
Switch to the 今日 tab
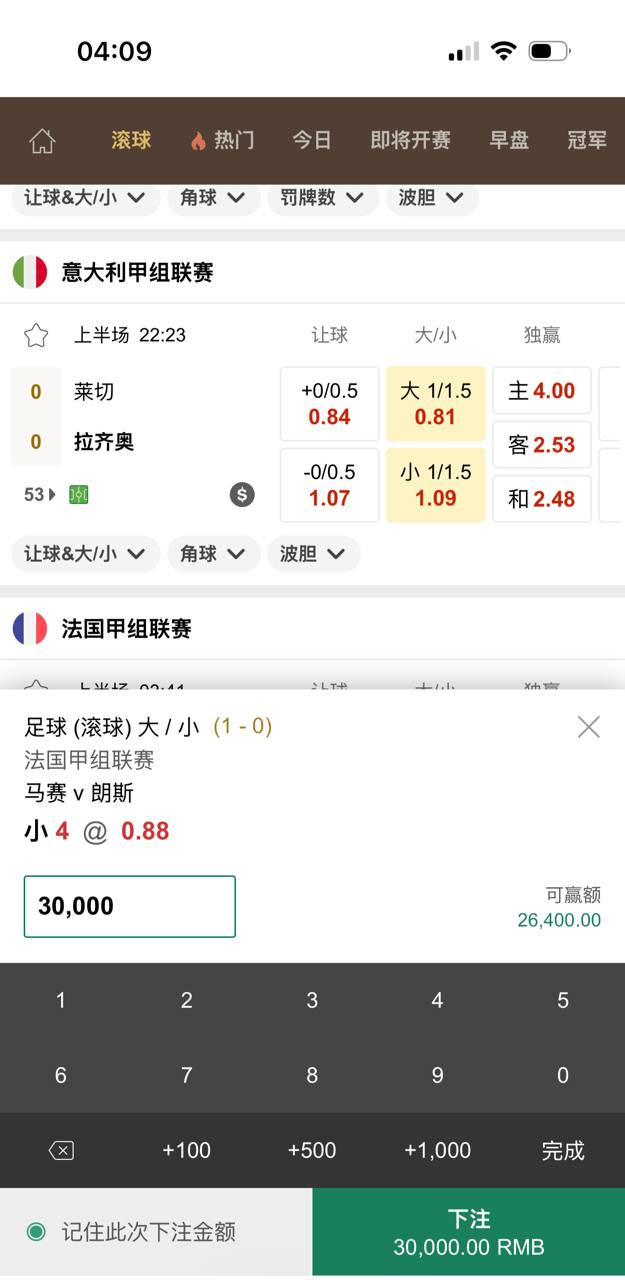(312, 140)
